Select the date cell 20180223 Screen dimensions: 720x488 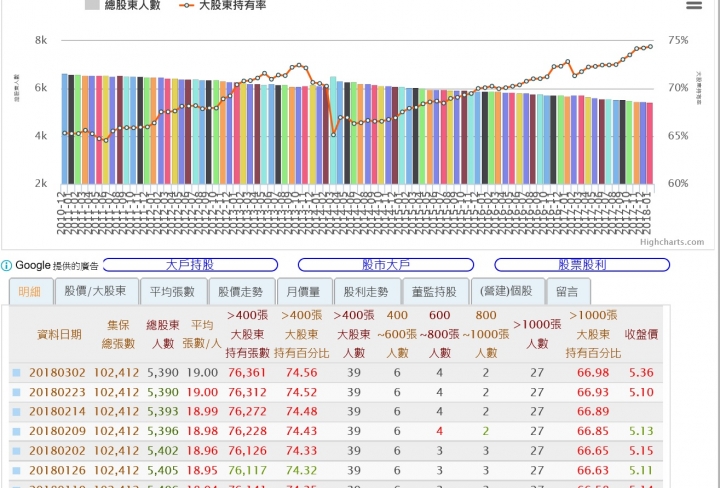coord(57,393)
